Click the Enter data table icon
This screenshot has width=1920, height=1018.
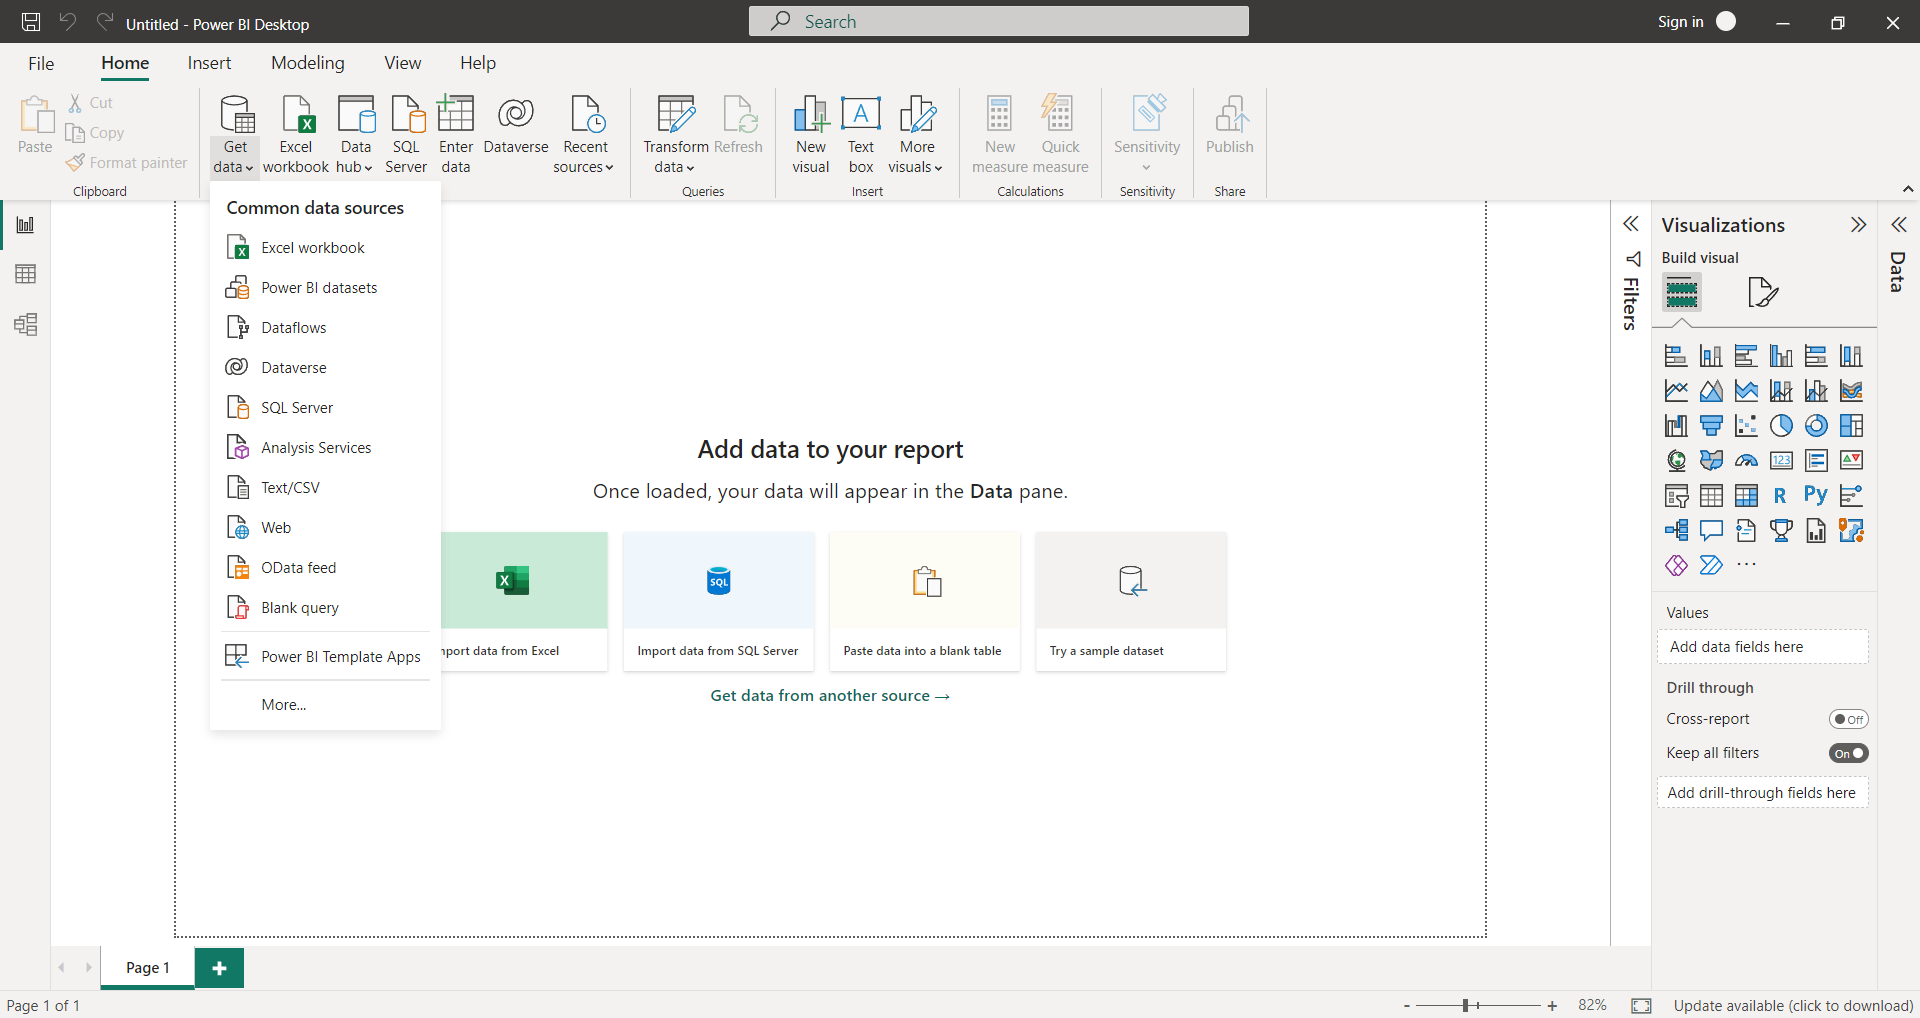point(456,115)
